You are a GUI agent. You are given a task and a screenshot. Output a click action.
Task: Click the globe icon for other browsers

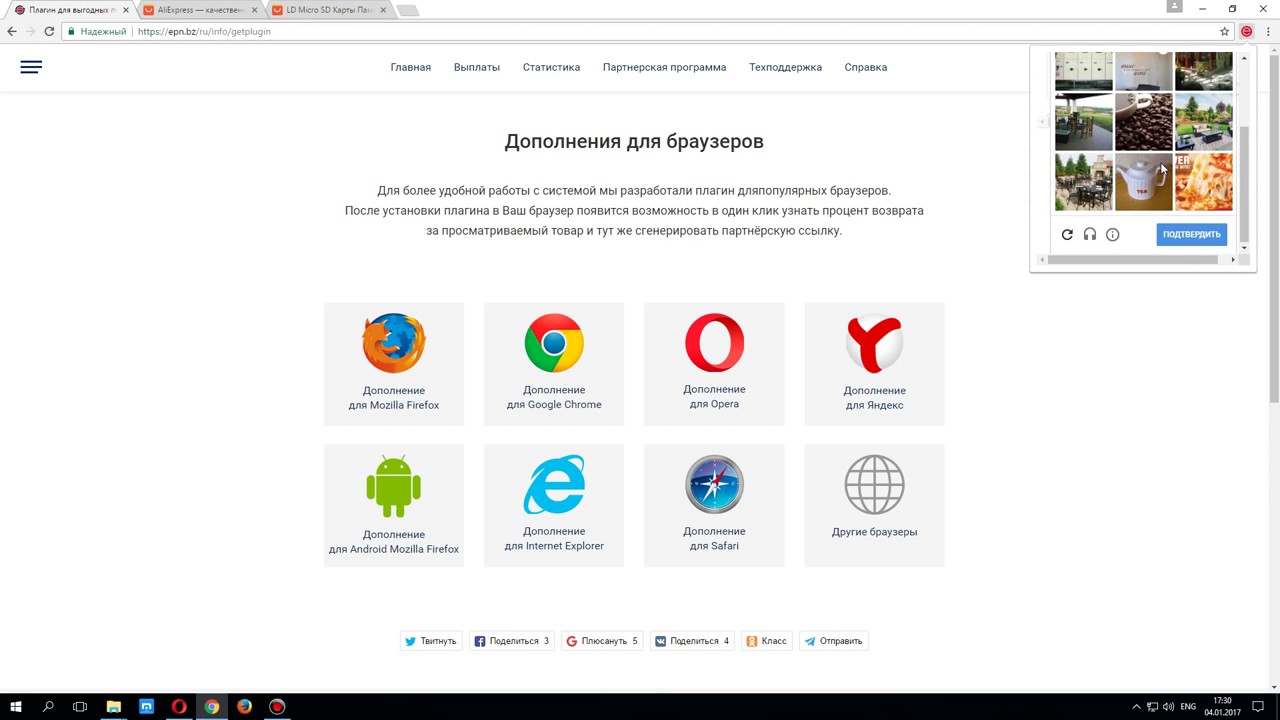874,485
